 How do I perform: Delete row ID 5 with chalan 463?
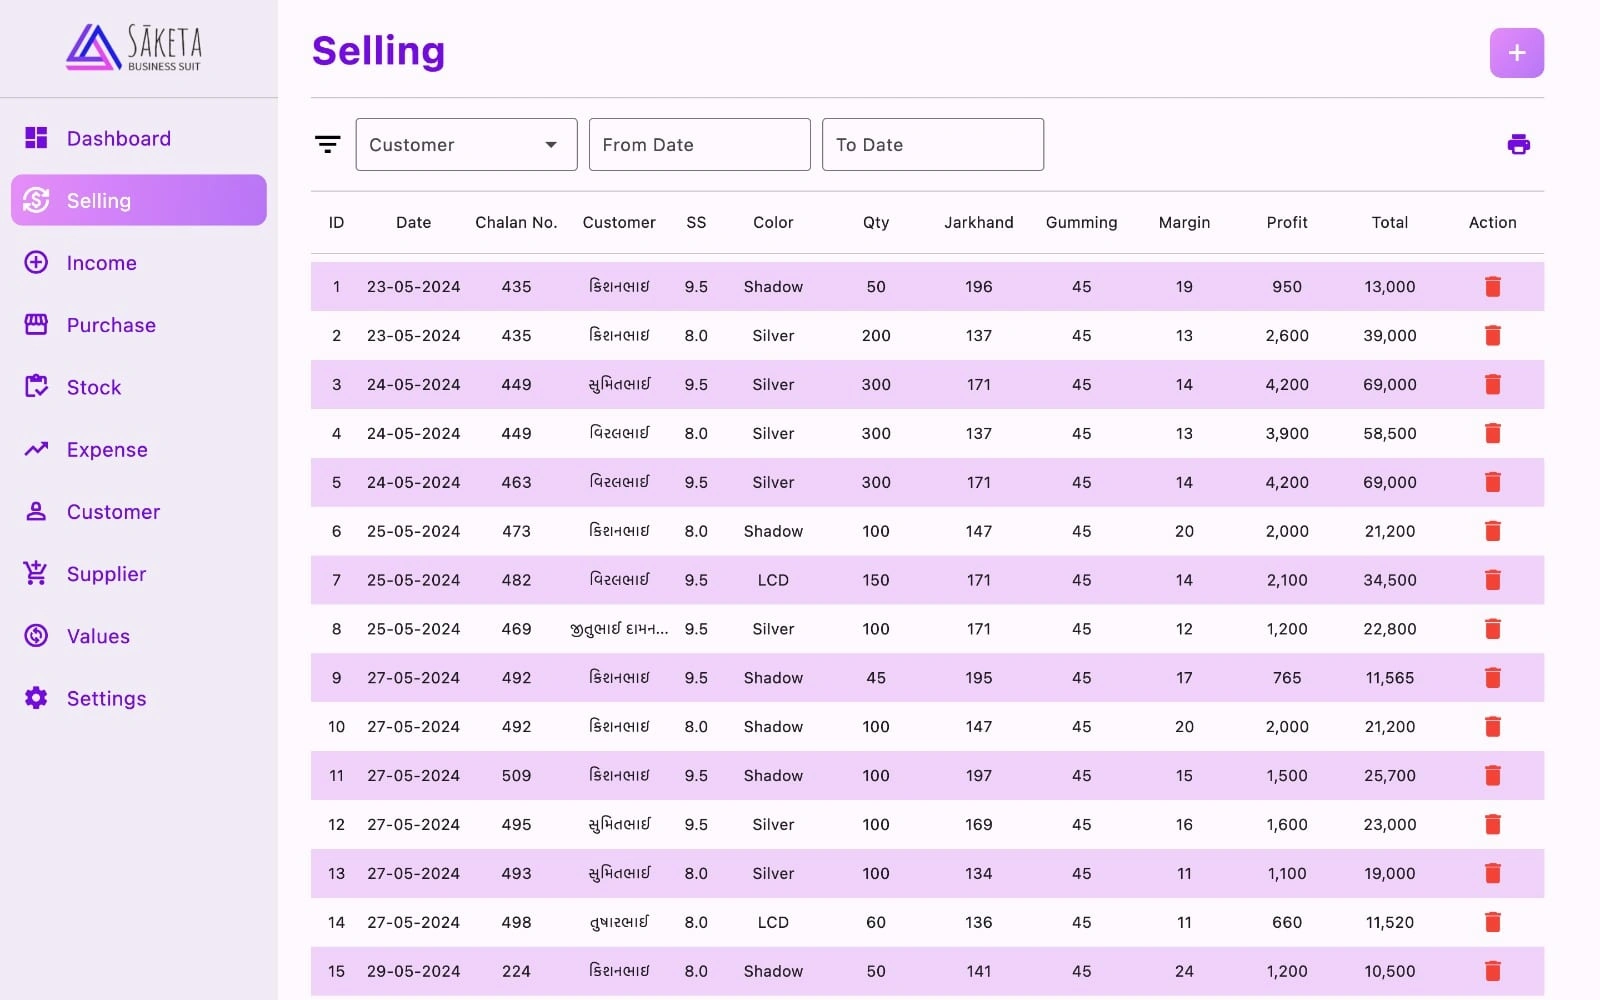(x=1492, y=482)
